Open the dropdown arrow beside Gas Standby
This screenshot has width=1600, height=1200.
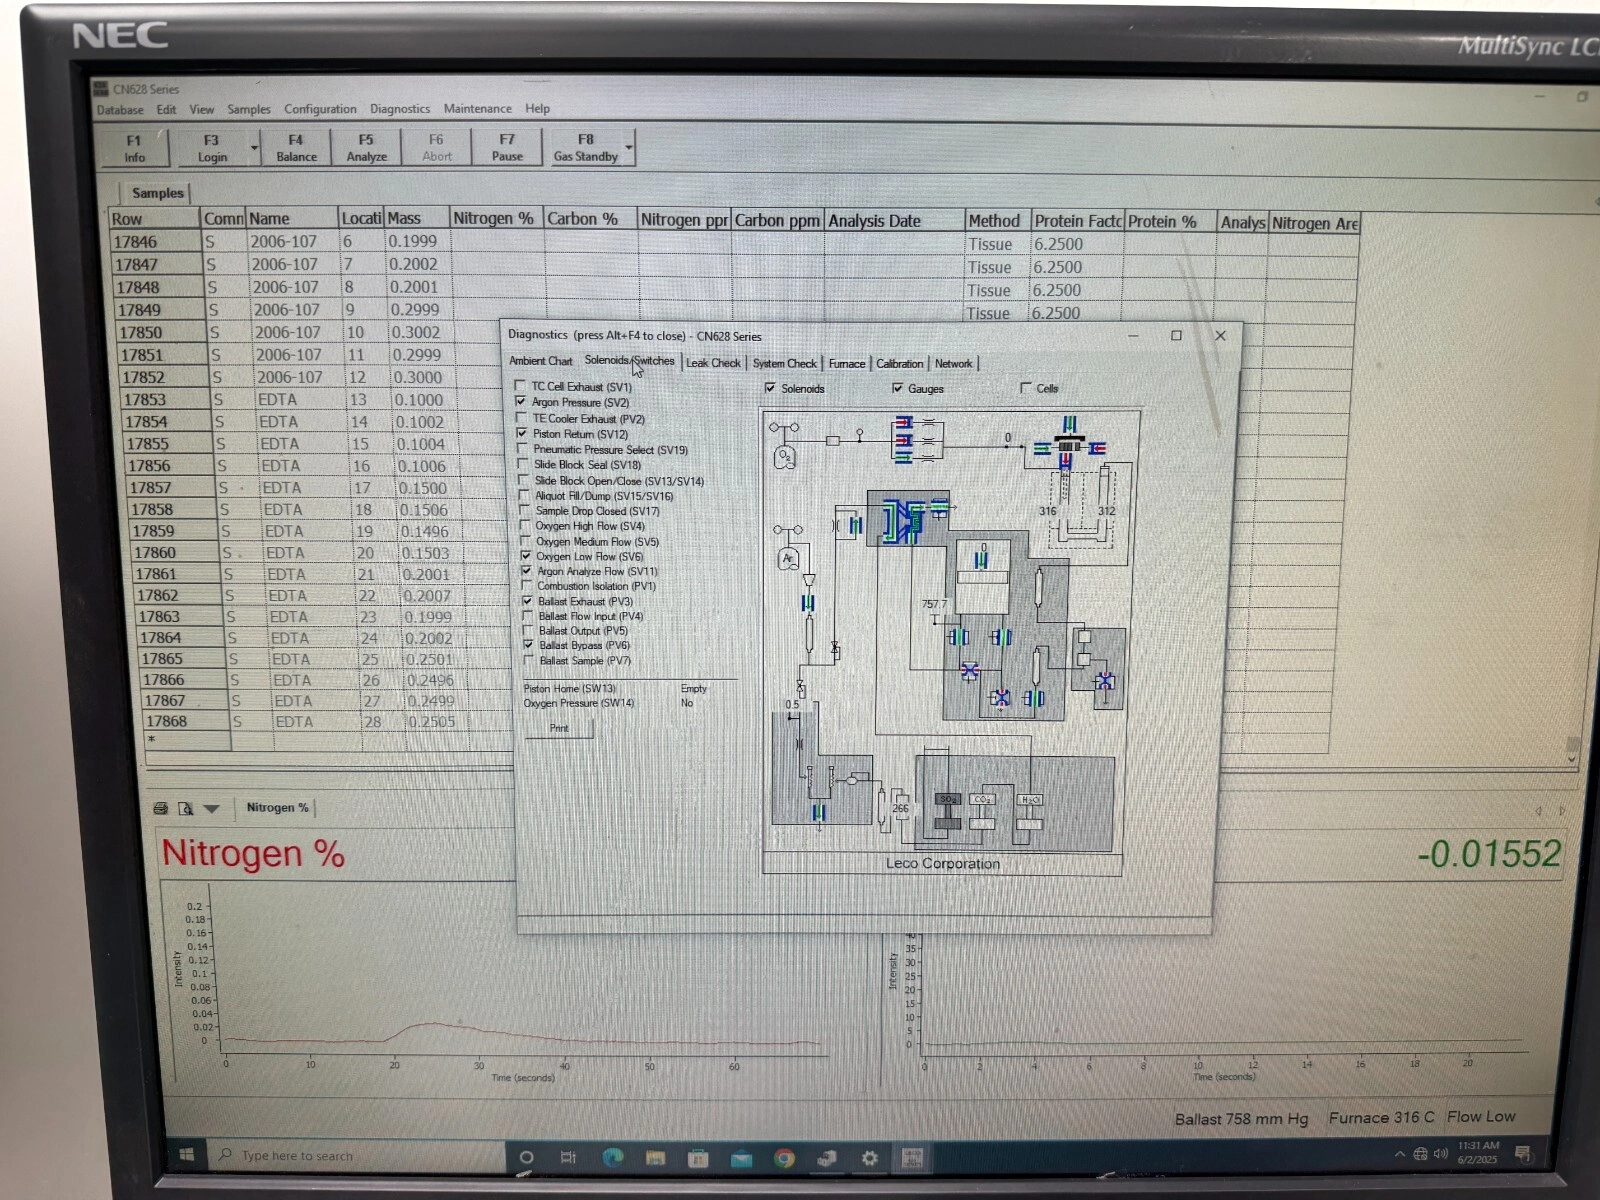[x=629, y=148]
